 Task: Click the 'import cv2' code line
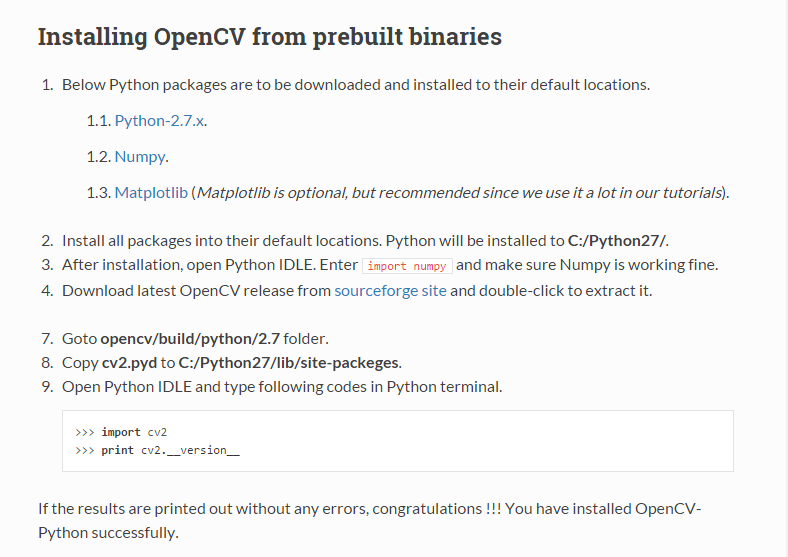click(x=121, y=432)
